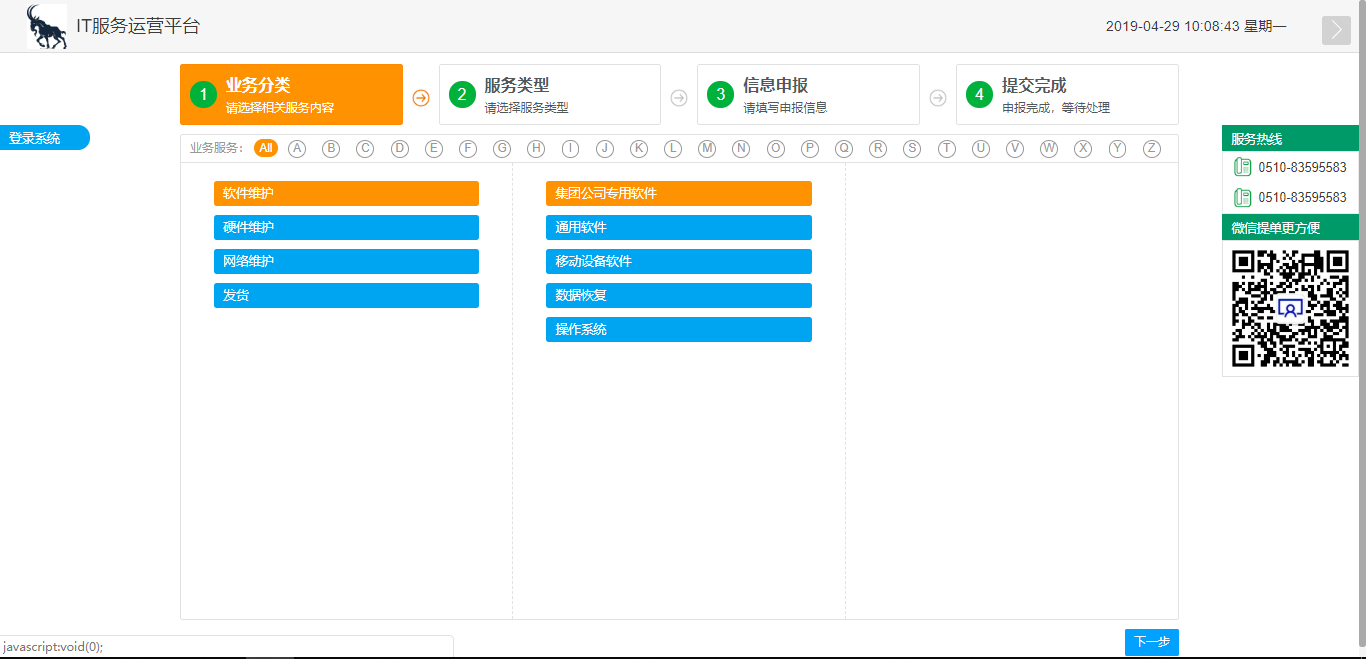Filter services by letter Z
The image size is (1366, 659).
1152,148
